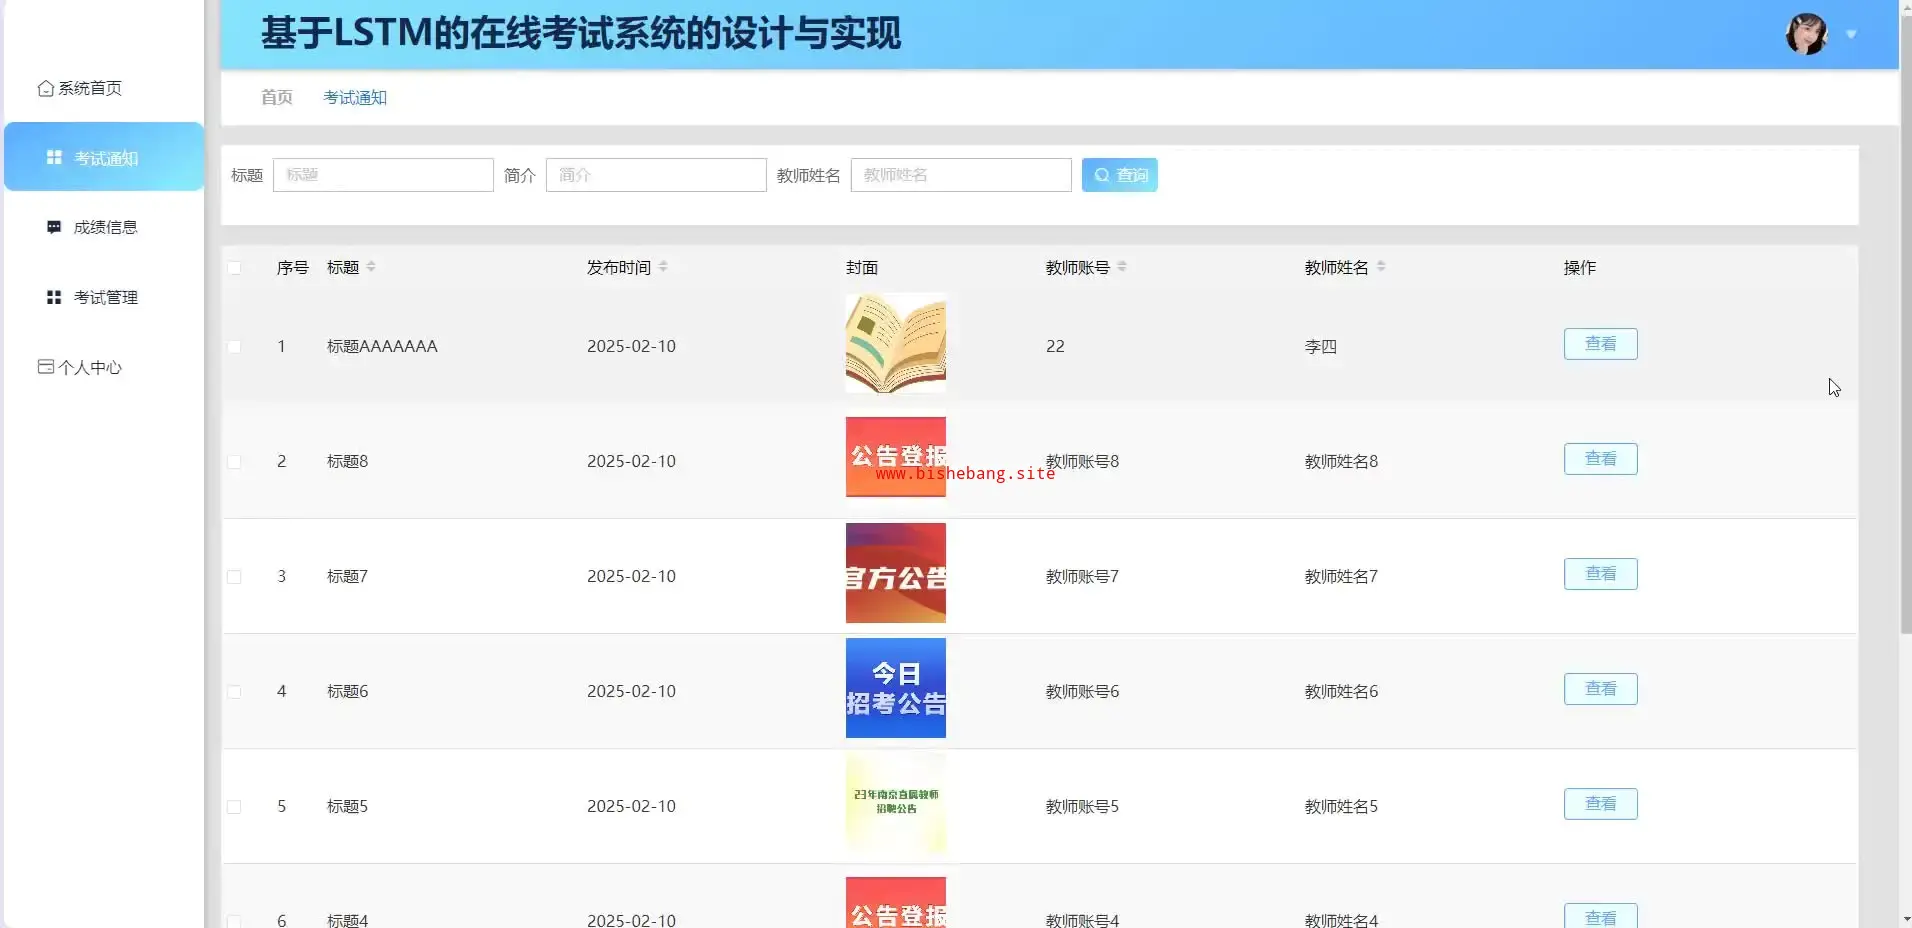The width and height of the screenshot is (1912, 928).
Task: Sort table by 标题 column arrows
Action: tap(371, 267)
